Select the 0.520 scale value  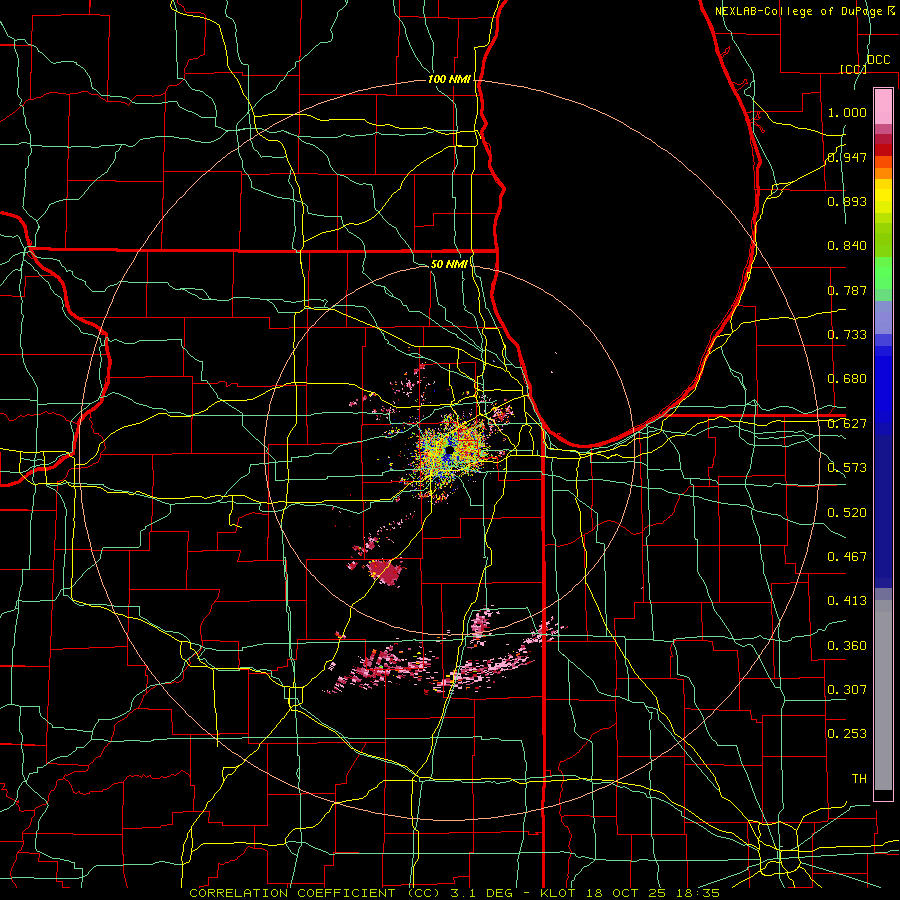(847, 513)
